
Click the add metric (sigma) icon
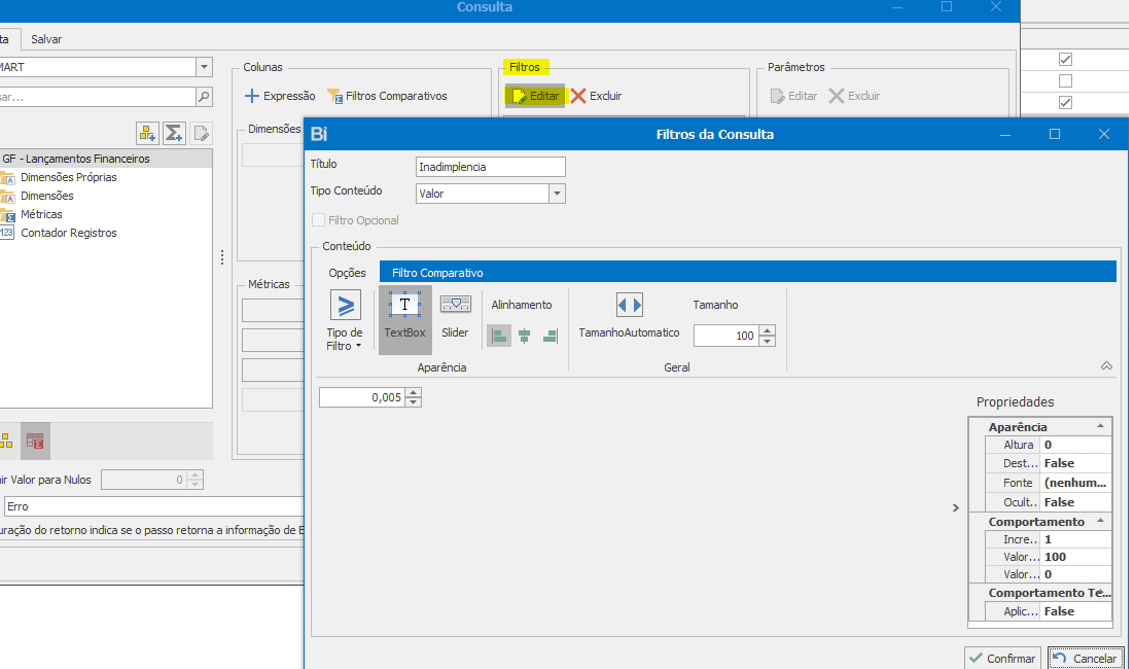(x=174, y=133)
